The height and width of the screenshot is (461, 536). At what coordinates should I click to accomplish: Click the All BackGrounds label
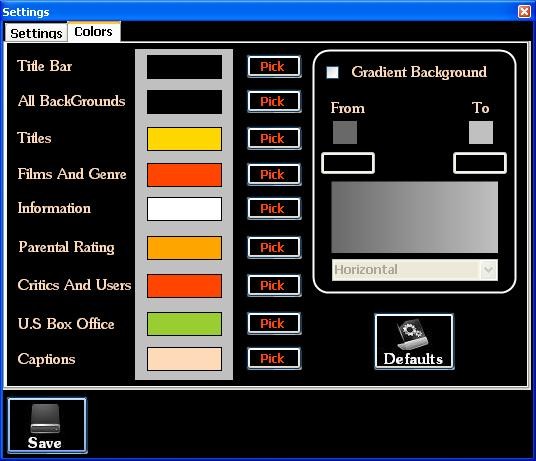coord(72,101)
